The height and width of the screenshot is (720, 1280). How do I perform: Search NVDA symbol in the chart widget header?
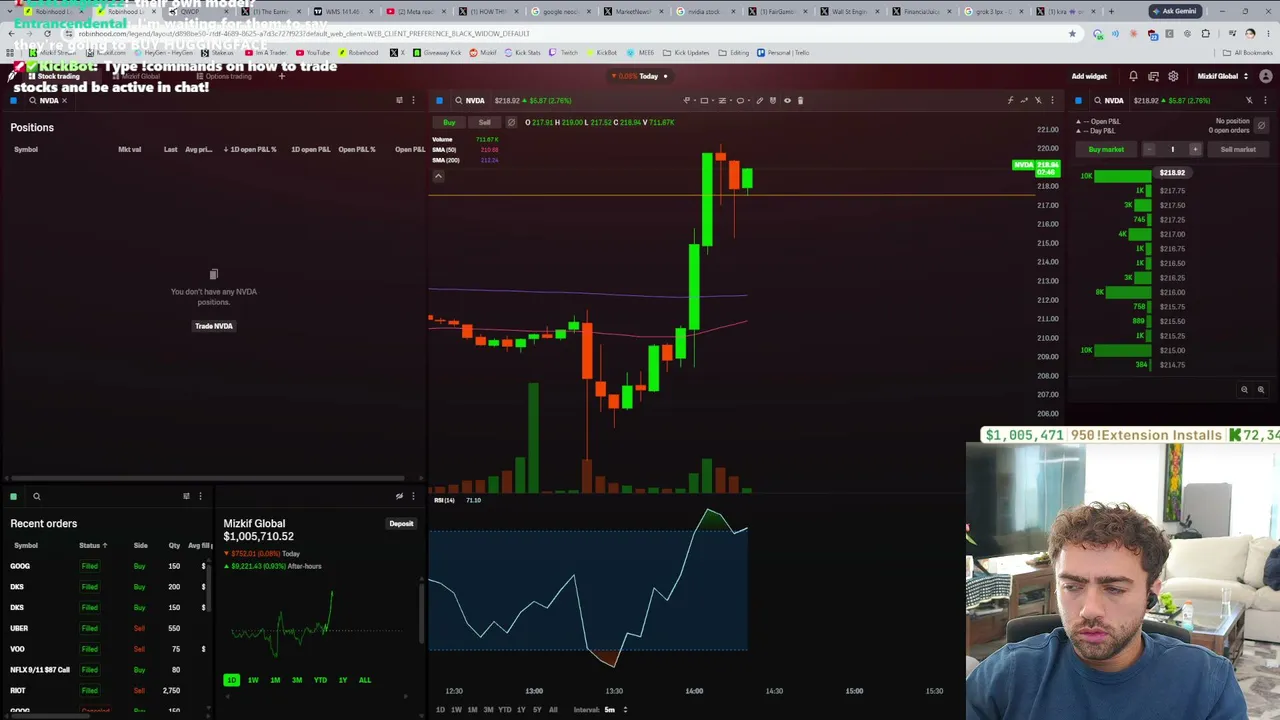[x=470, y=100]
